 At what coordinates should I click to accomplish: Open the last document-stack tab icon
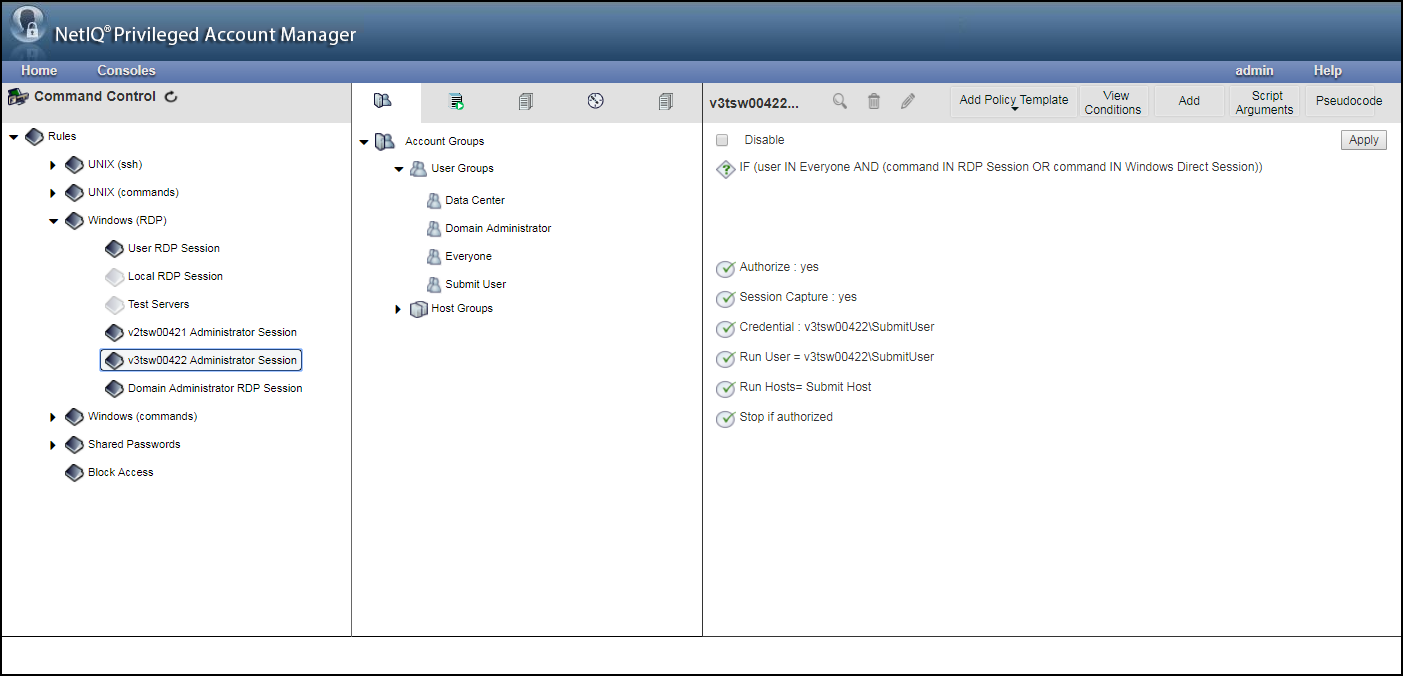tap(666, 101)
